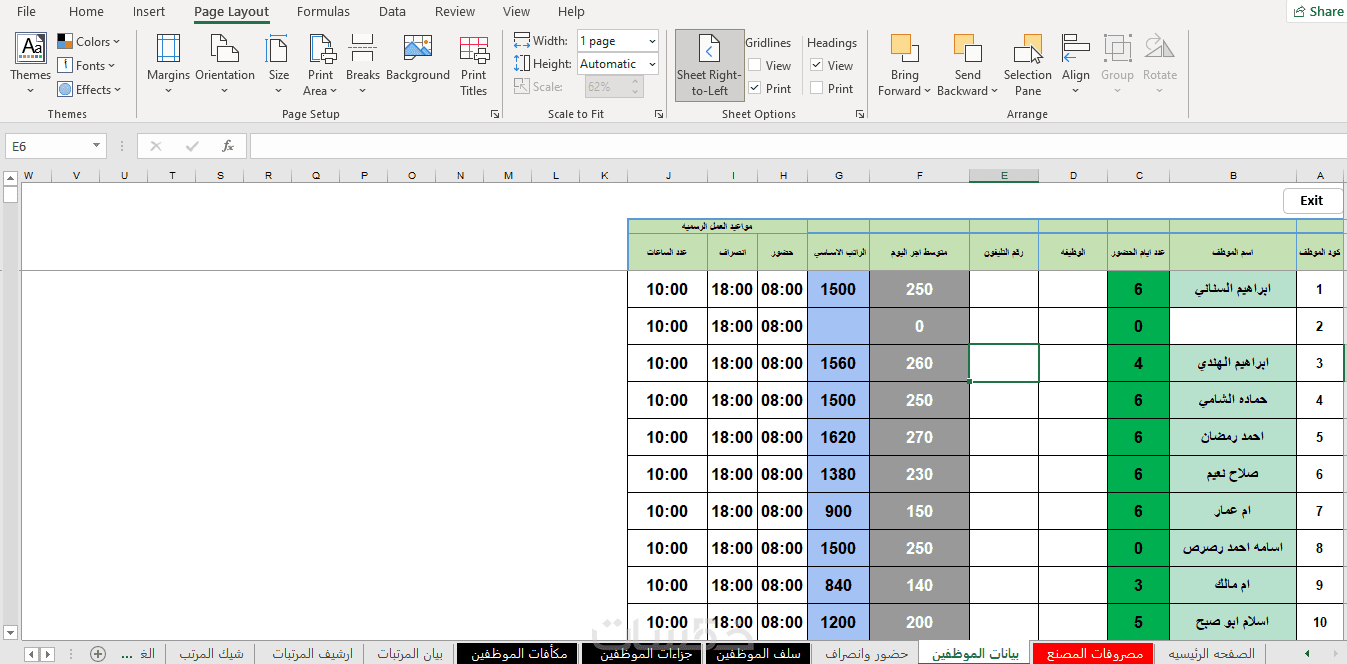The image size is (1347, 664).
Task: Switch to the Formulas tab
Action: [x=323, y=12]
